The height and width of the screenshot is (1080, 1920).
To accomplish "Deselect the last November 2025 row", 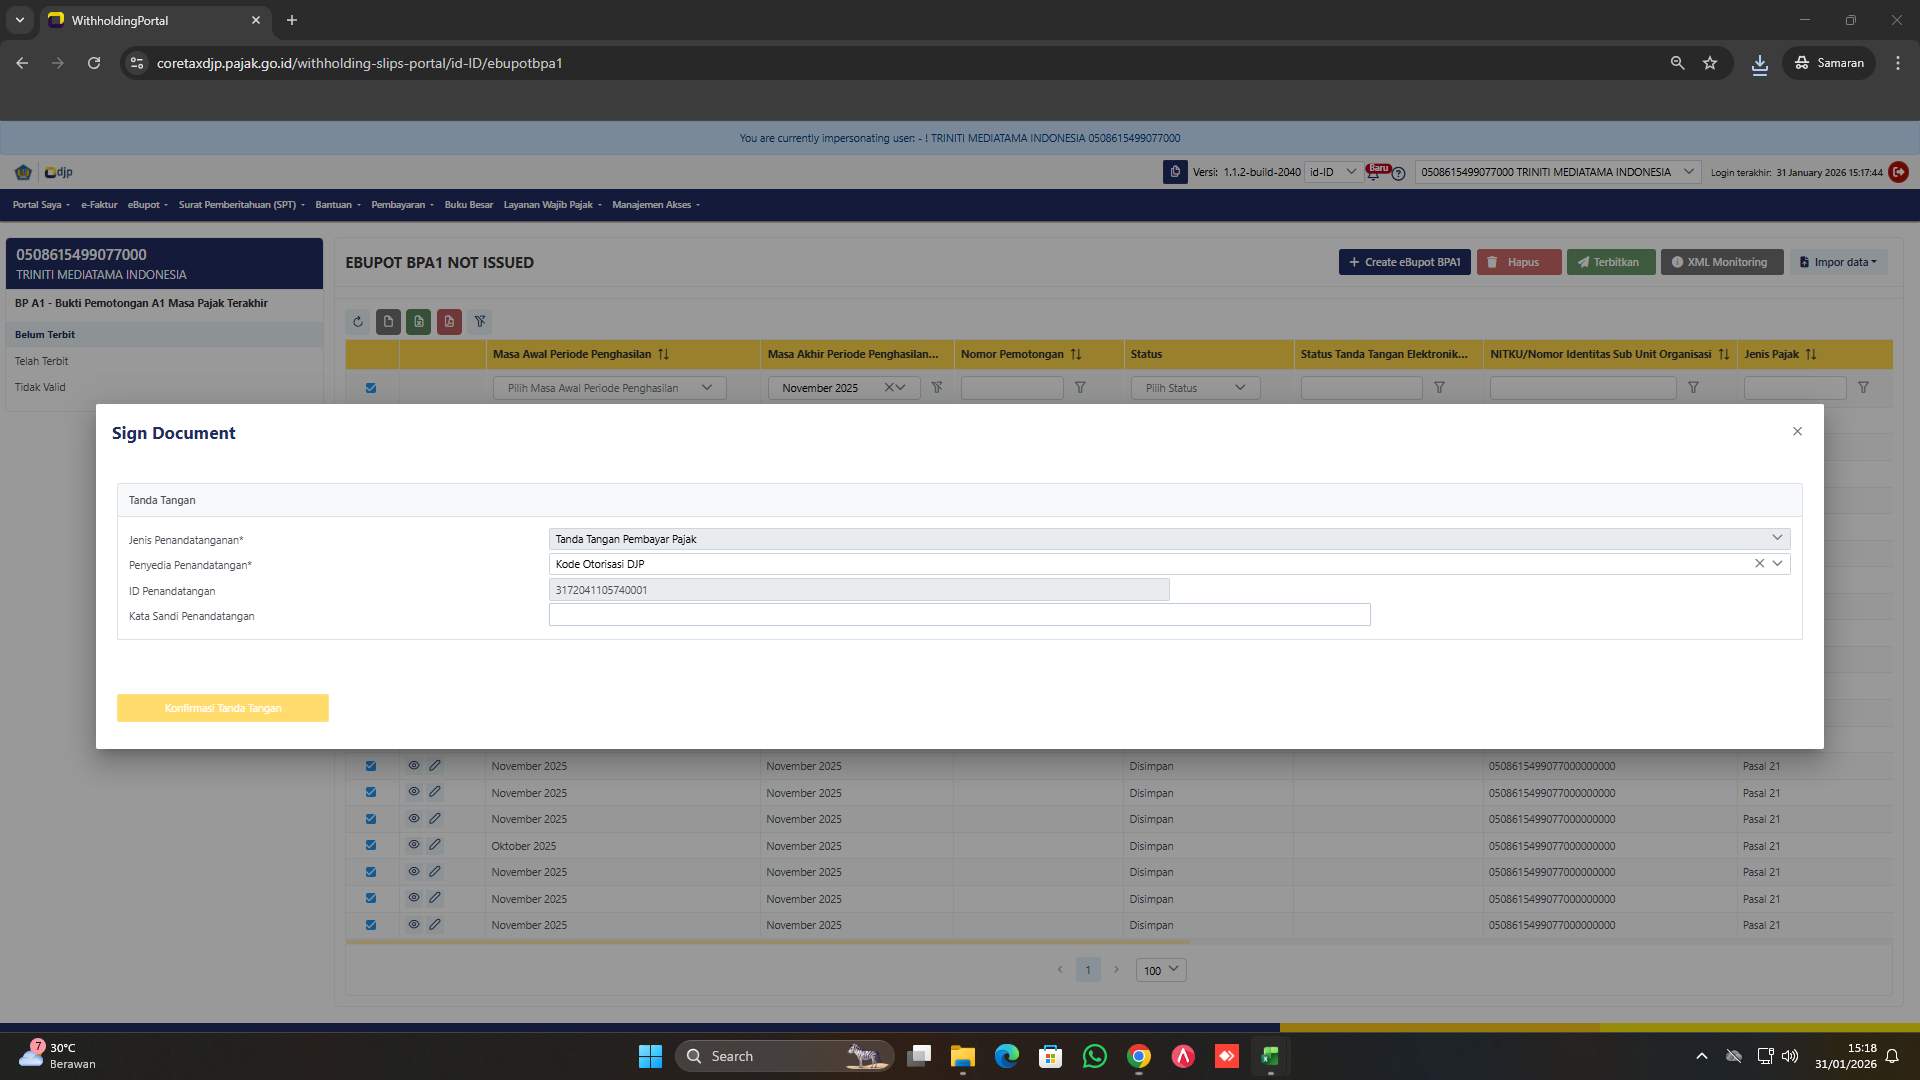I will [x=371, y=925].
